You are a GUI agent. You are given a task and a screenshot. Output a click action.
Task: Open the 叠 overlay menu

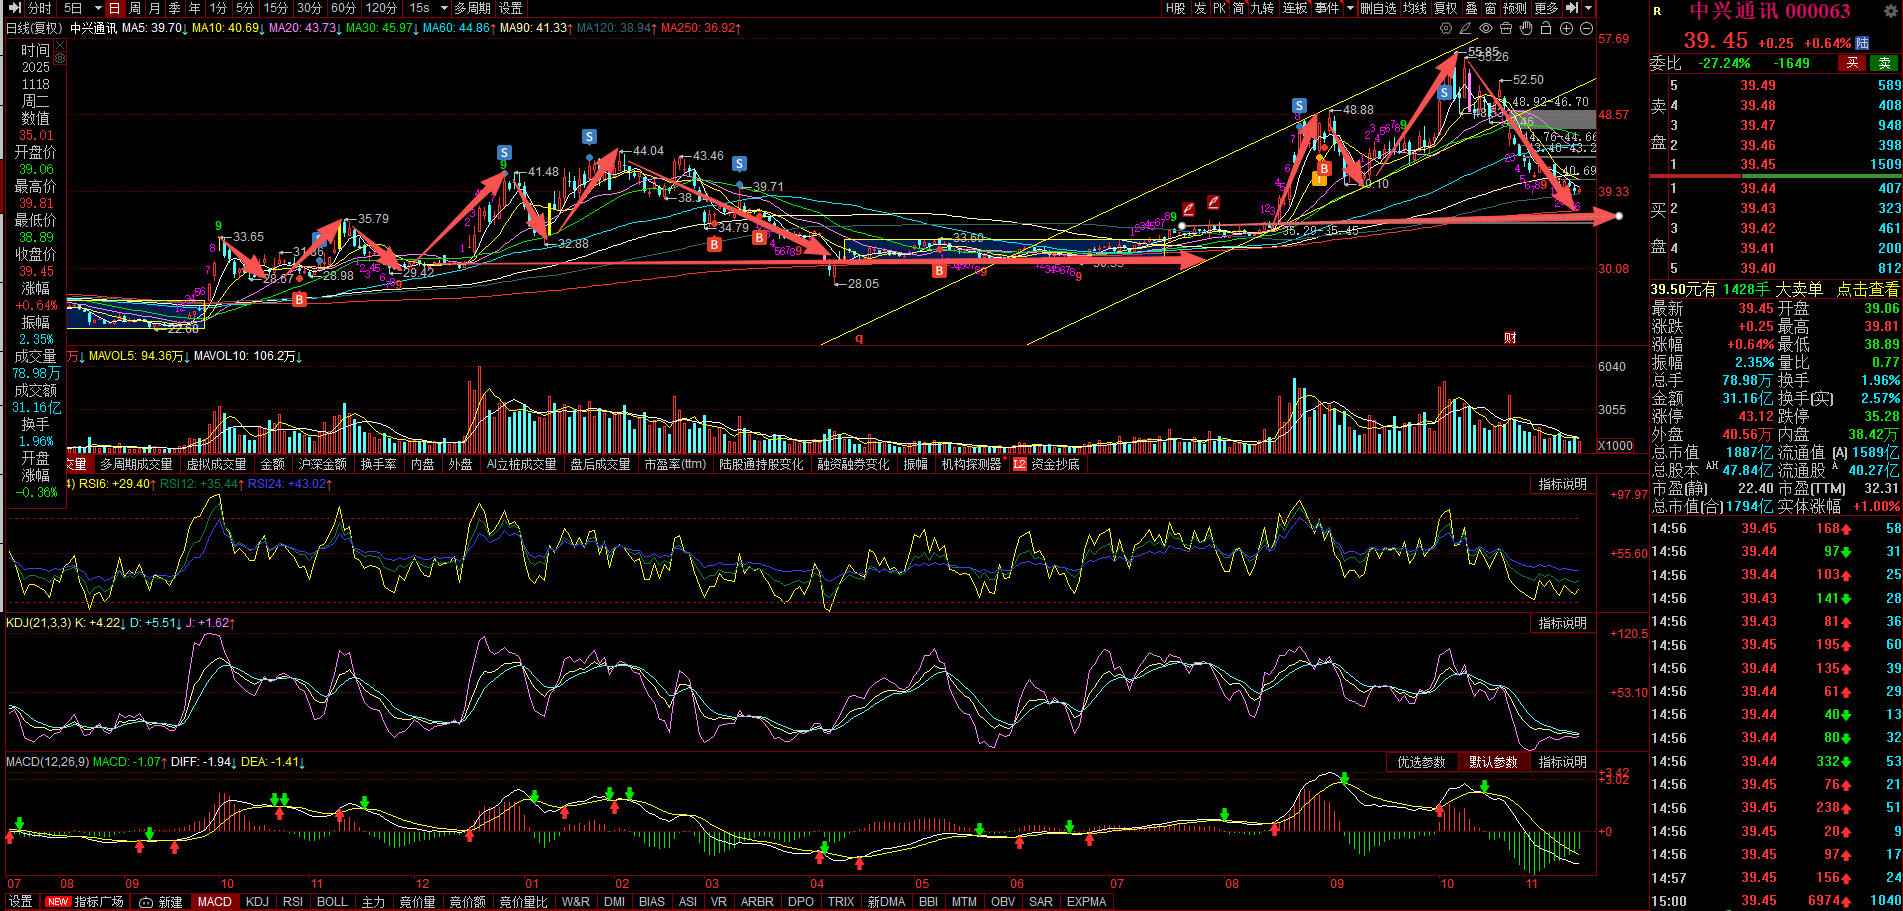[x=1471, y=8]
